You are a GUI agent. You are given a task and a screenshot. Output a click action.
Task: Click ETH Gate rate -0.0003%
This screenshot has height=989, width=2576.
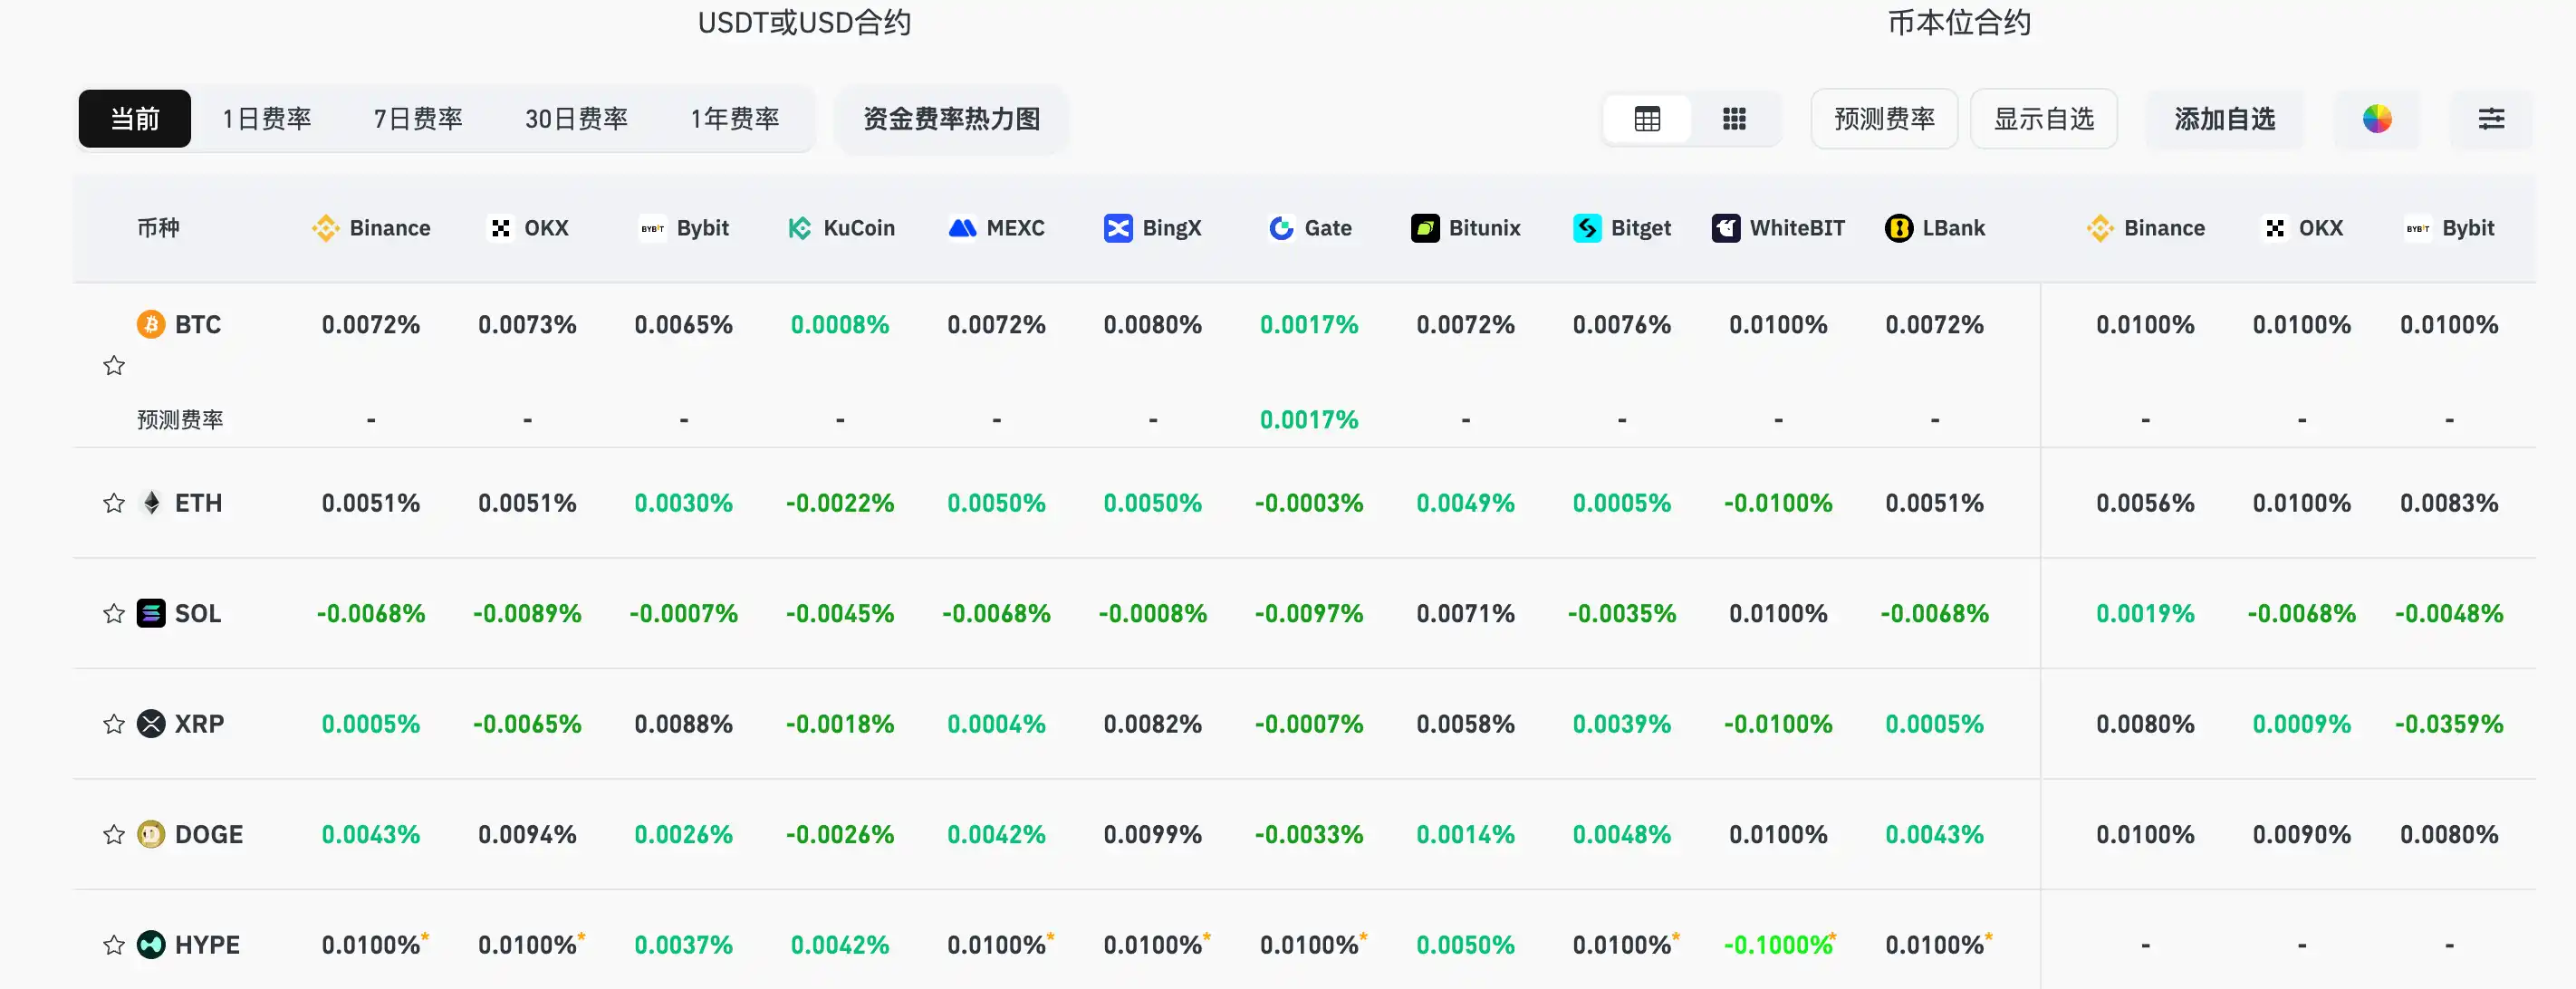1309,503
